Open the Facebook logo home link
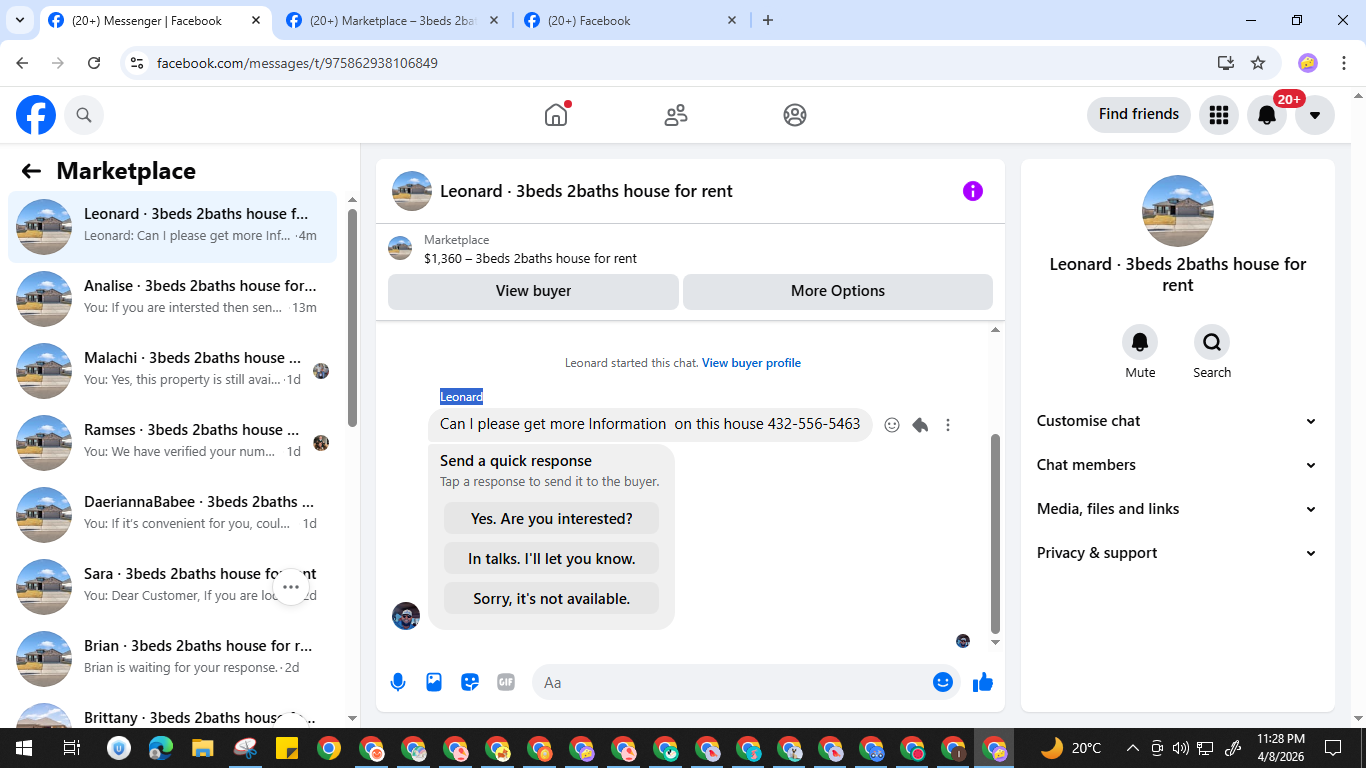Viewport: 1366px width, 768px height. [36, 115]
